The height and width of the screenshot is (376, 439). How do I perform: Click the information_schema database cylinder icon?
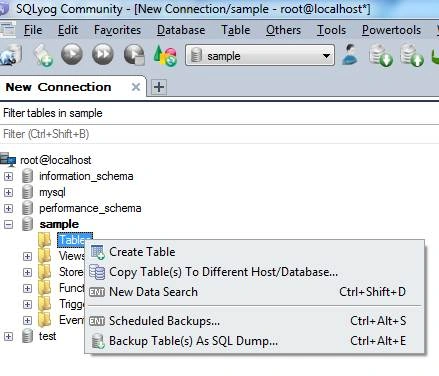[x=27, y=176]
